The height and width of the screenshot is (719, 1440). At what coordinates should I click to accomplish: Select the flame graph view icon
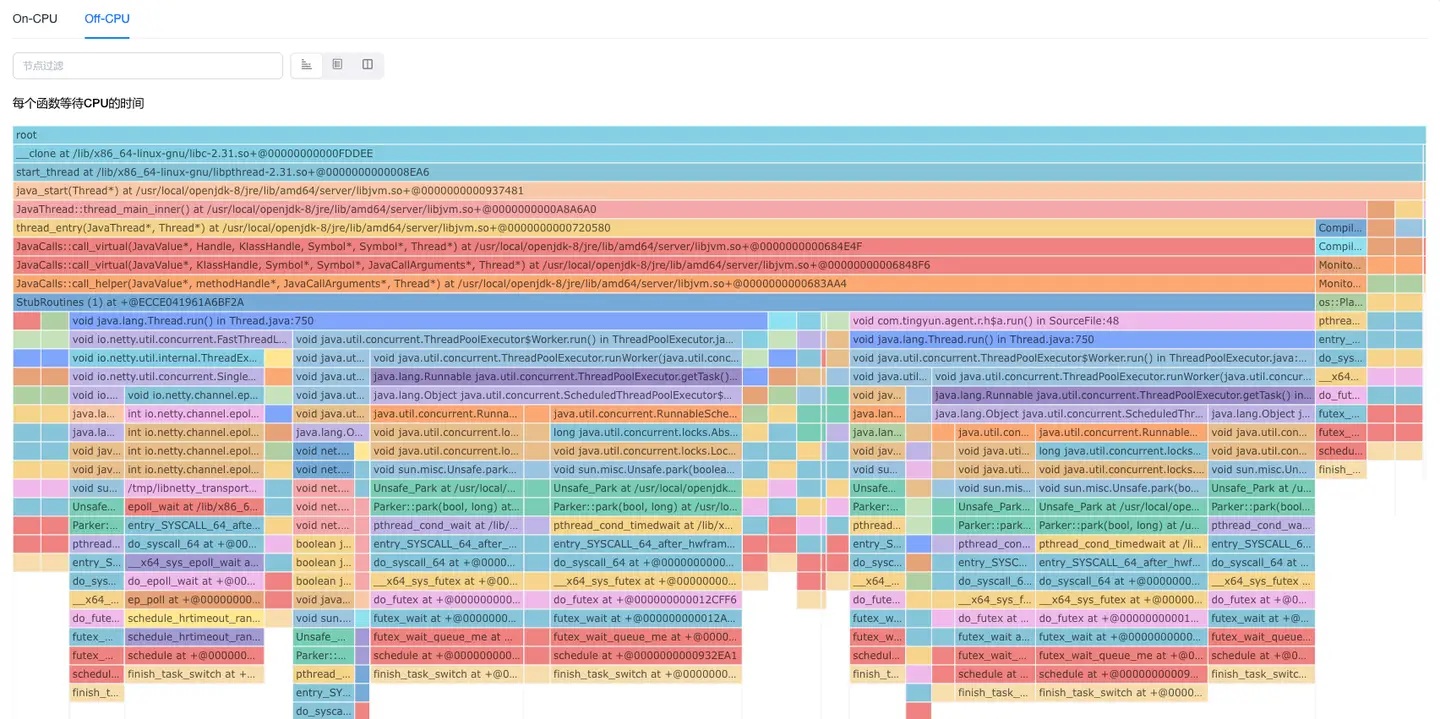click(307, 65)
